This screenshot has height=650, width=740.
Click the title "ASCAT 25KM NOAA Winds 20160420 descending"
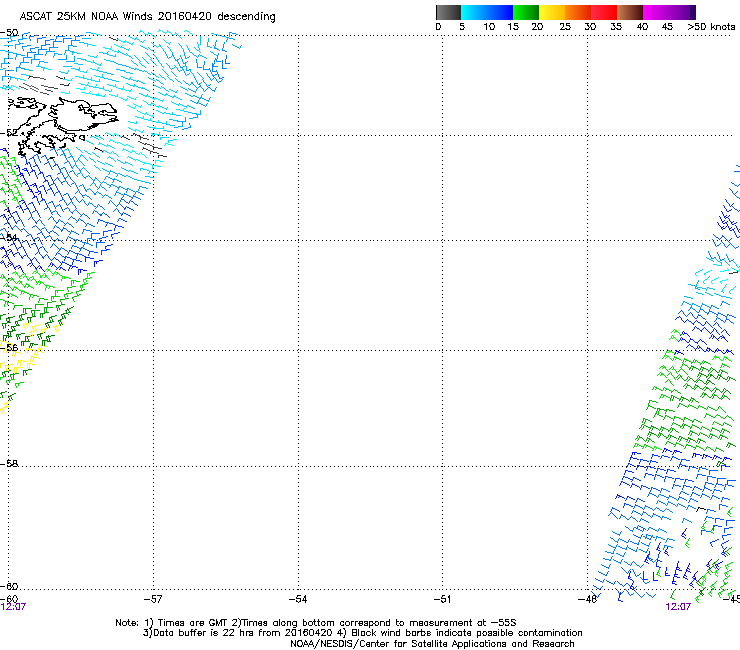(x=147, y=17)
